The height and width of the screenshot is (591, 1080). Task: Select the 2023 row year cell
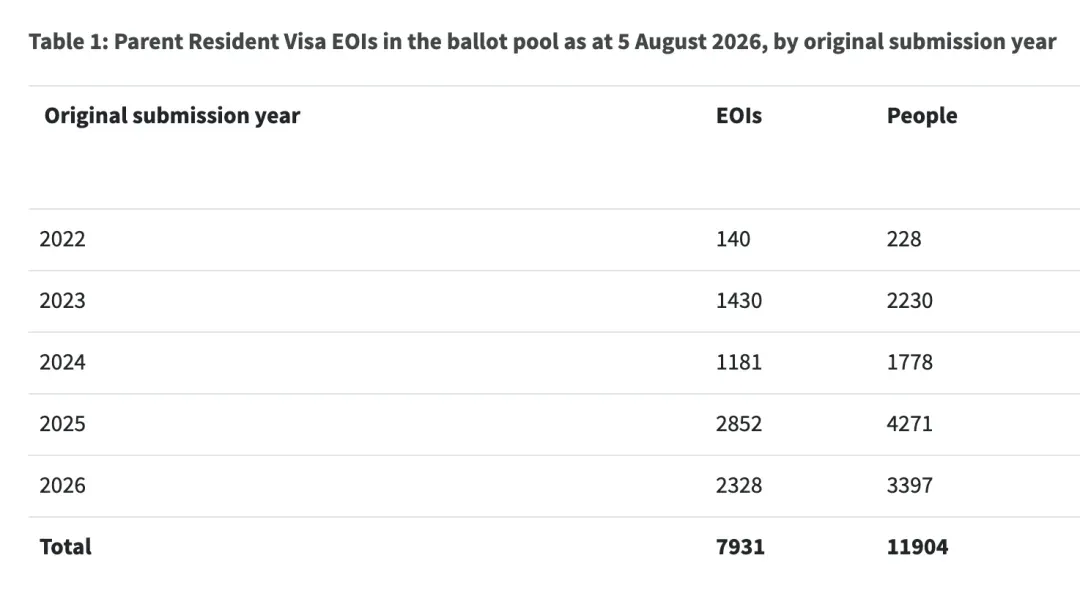coord(63,301)
